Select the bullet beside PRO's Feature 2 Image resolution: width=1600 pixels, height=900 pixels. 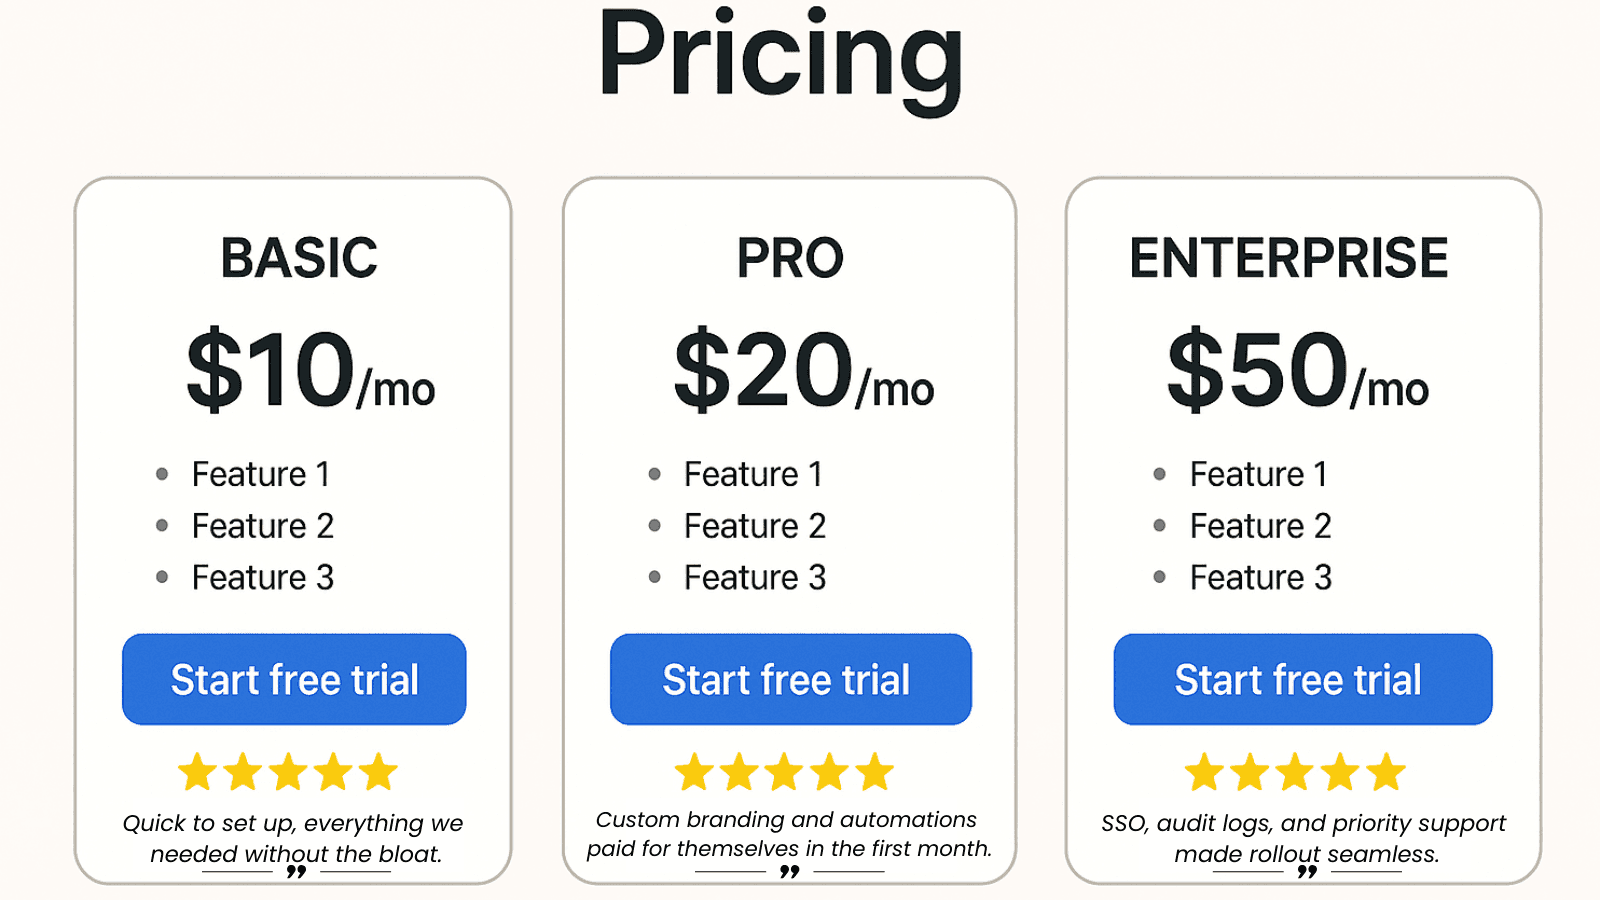pos(655,527)
